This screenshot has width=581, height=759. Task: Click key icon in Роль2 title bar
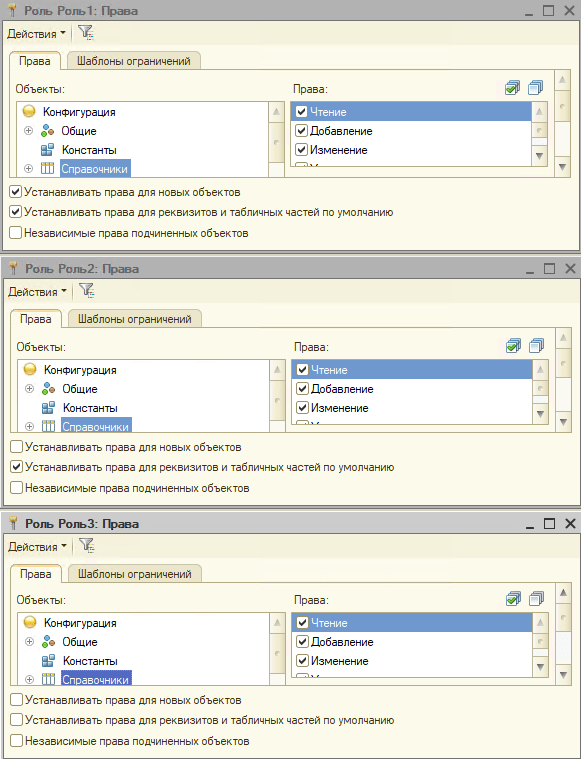click(x=14, y=268)
